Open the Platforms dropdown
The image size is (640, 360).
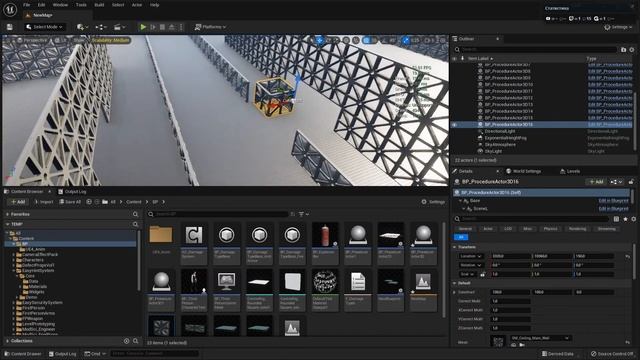tap(210, 27)
